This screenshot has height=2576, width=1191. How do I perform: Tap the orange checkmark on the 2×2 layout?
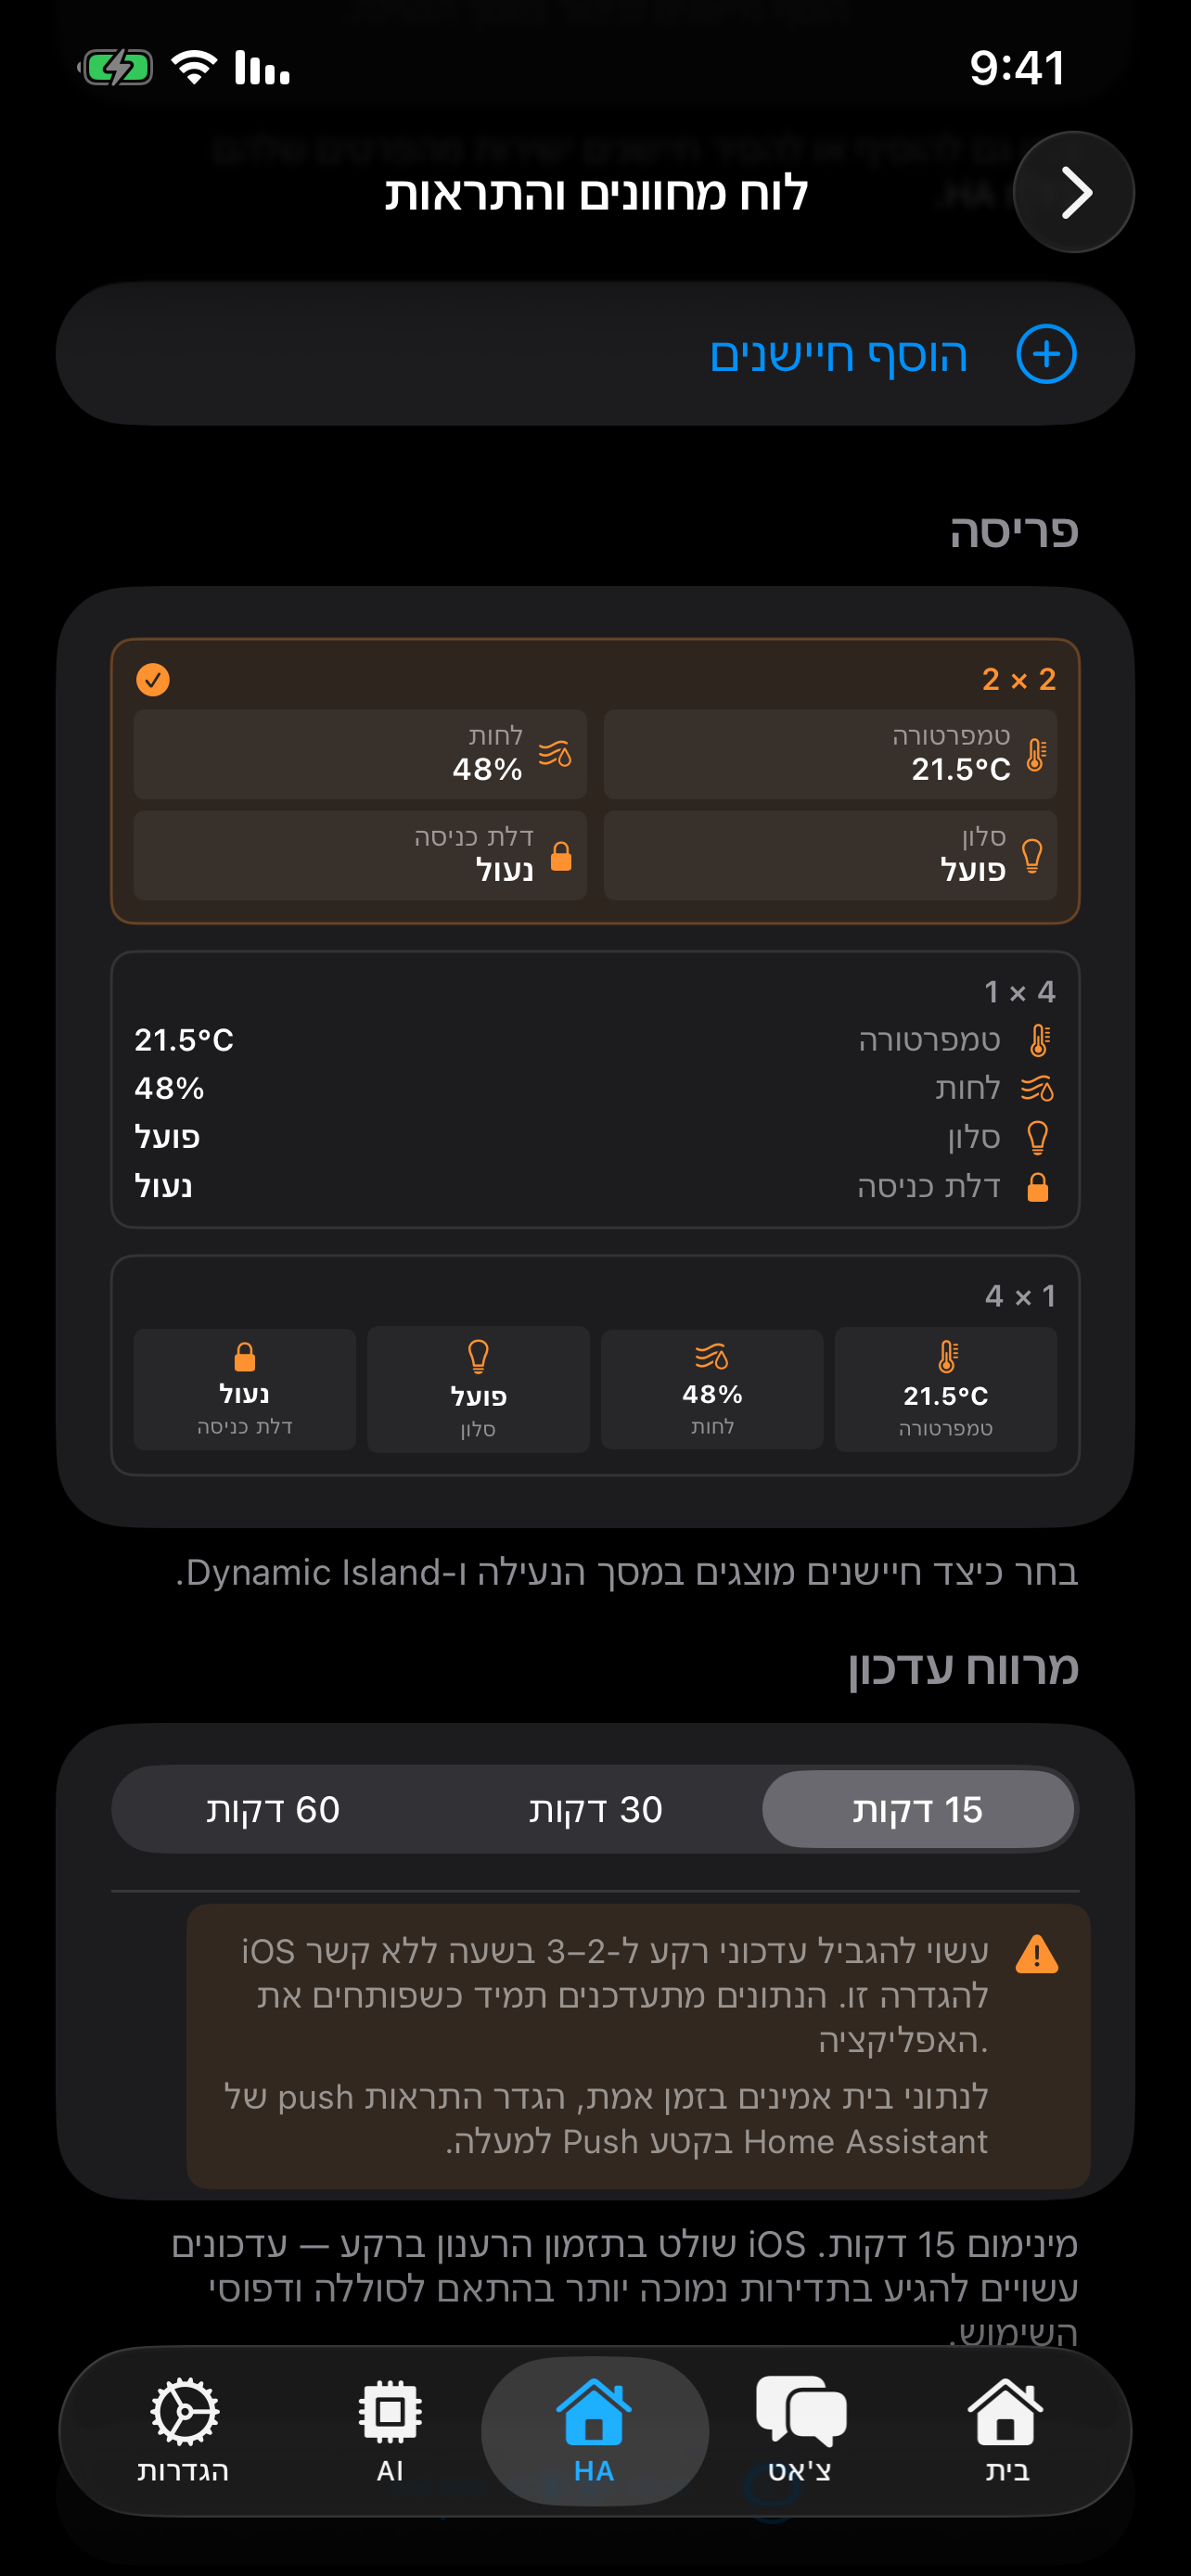click(x=152, y=680)
